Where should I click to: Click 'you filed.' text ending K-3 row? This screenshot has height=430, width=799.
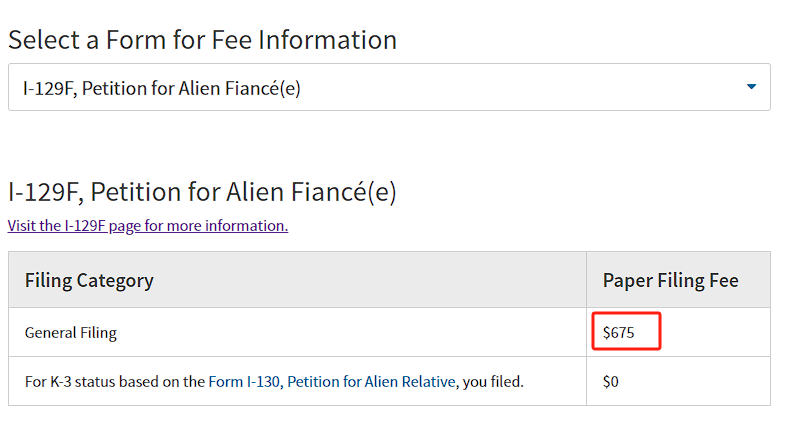[493, 382]
